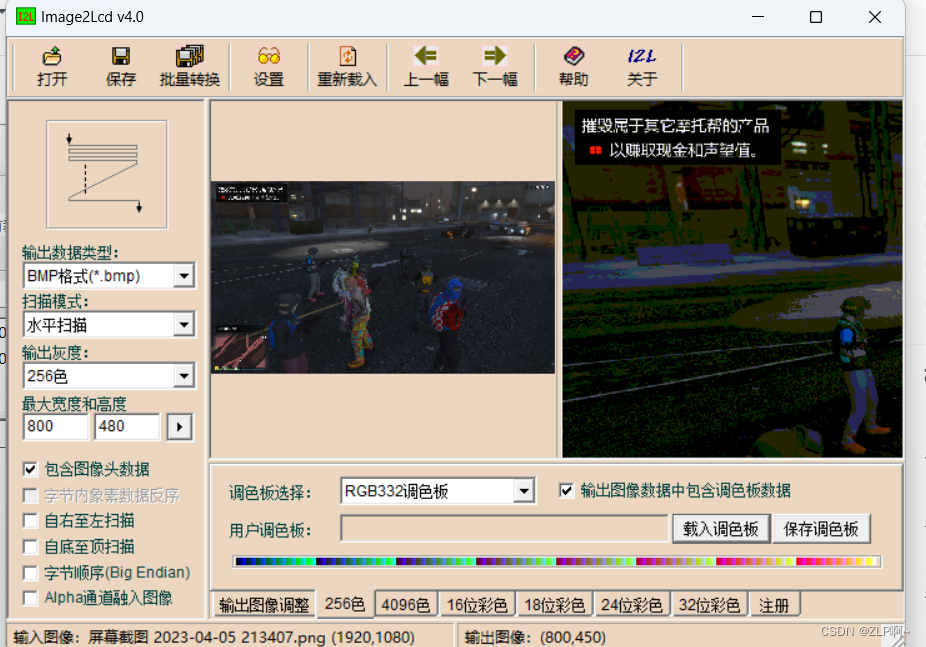Click the input image preview thumbnail
The width and height of the screenshot is (926, 647).
(x=383, y=277)
